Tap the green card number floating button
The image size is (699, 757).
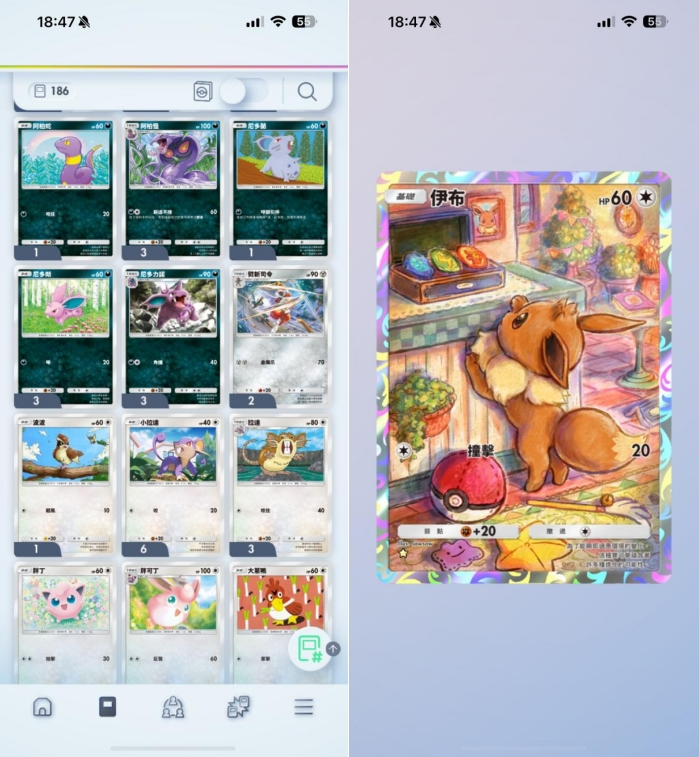(309, 649)
